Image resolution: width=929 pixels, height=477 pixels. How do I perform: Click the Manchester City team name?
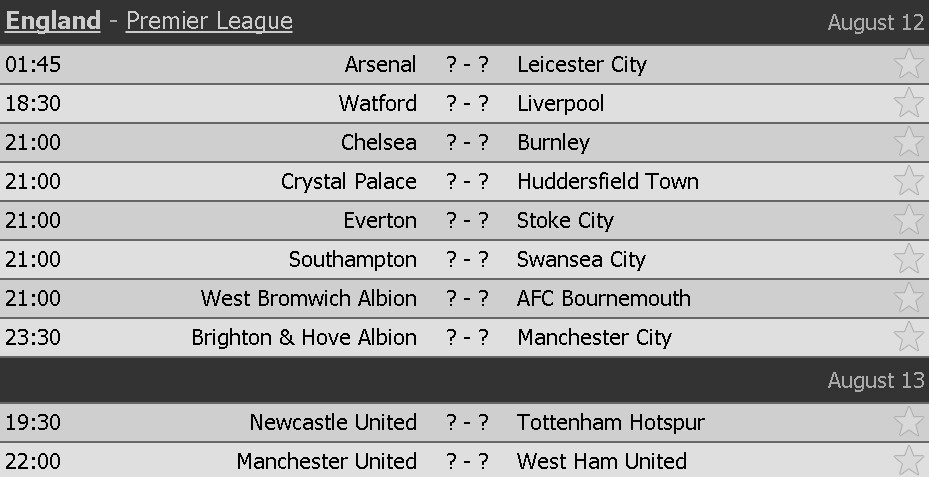coord(594,337)
